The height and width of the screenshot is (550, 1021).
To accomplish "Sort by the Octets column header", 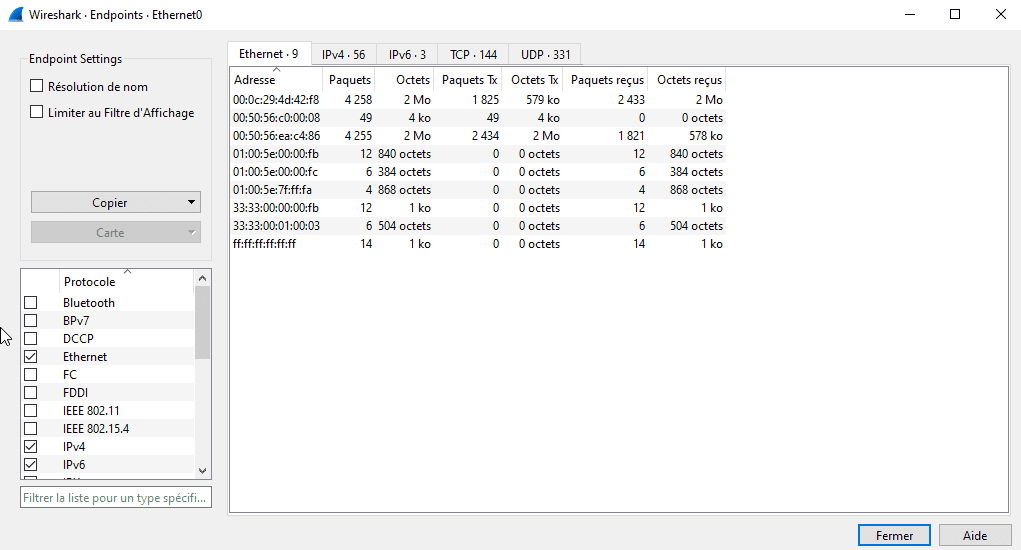I will pos(404,79).
